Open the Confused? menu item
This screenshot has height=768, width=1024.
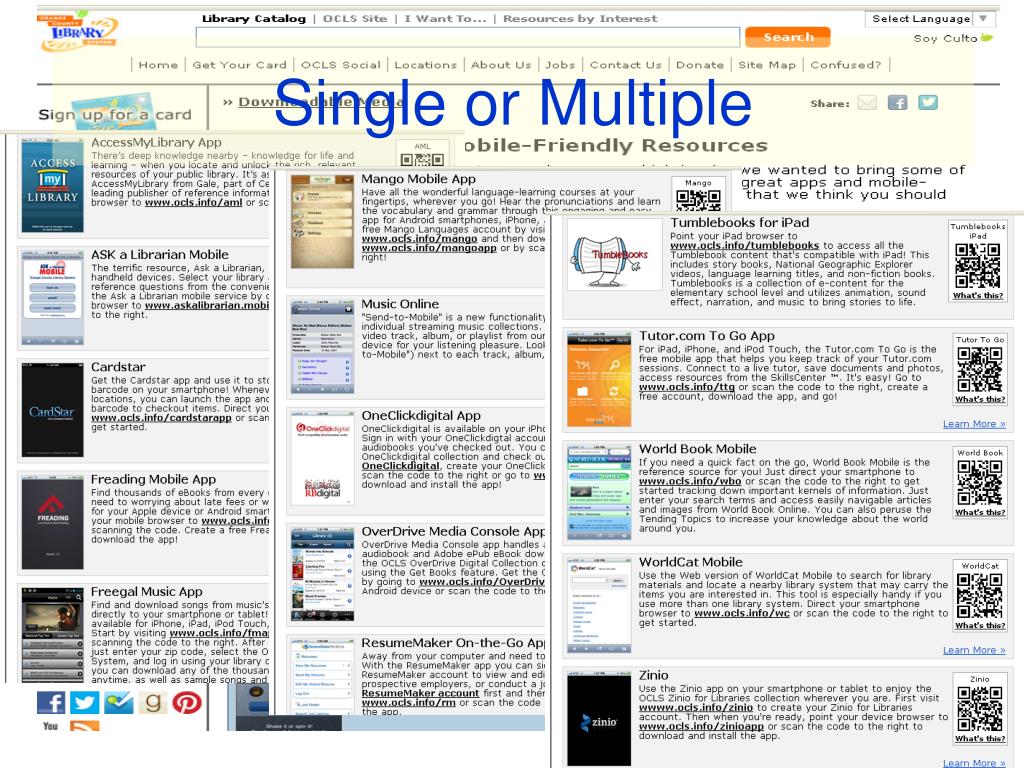click(846, 65)
